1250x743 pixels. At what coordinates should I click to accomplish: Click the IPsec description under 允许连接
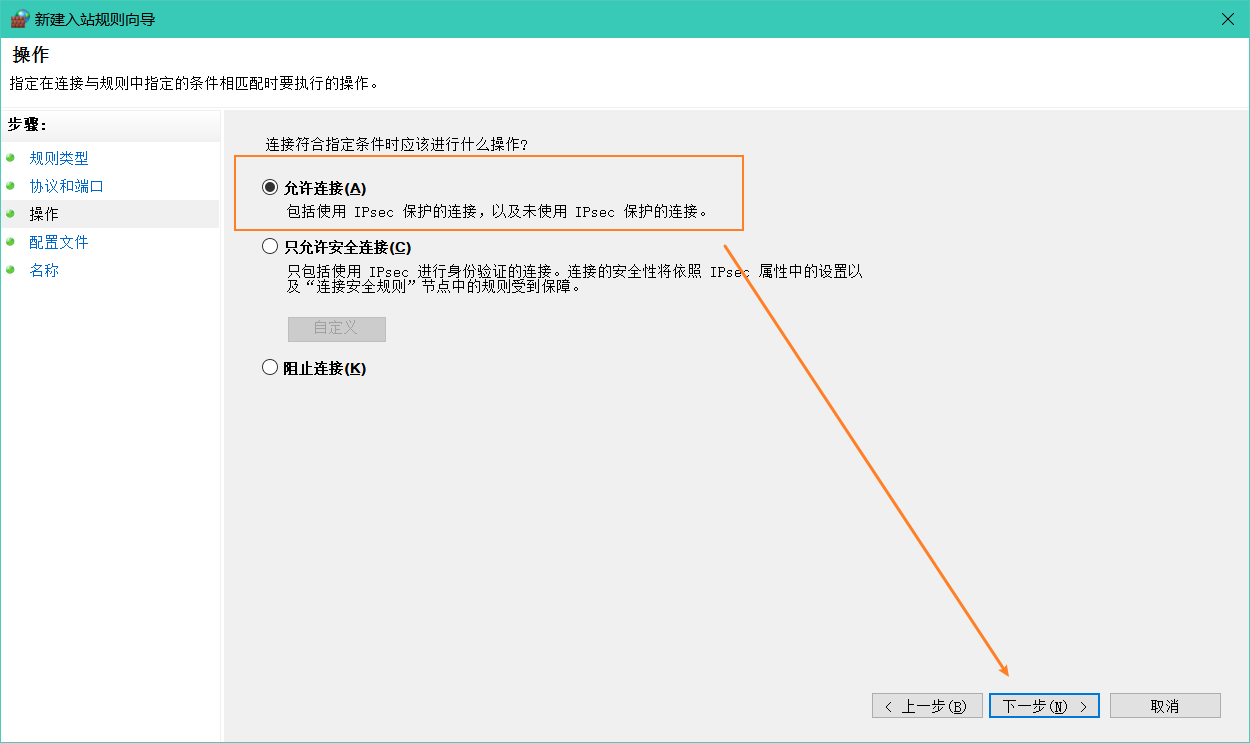[497, 212]
